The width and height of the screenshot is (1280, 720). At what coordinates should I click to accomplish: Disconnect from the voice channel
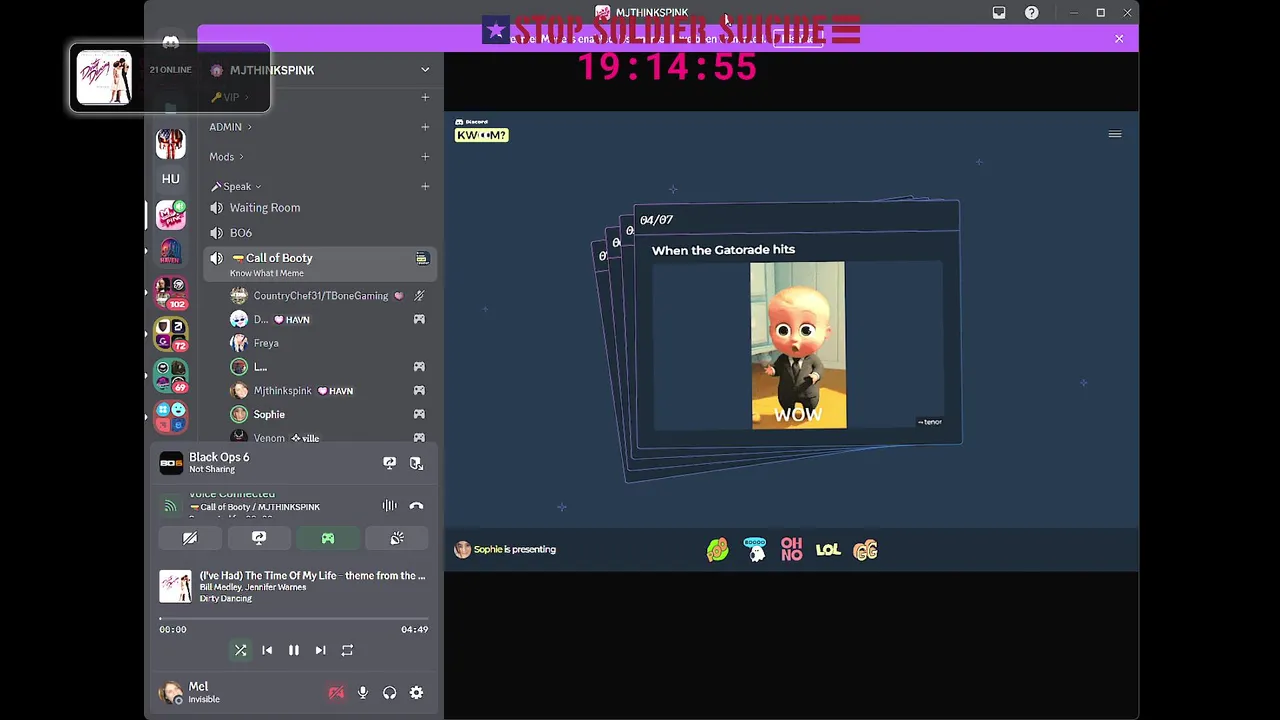click(x=416, y=506)
